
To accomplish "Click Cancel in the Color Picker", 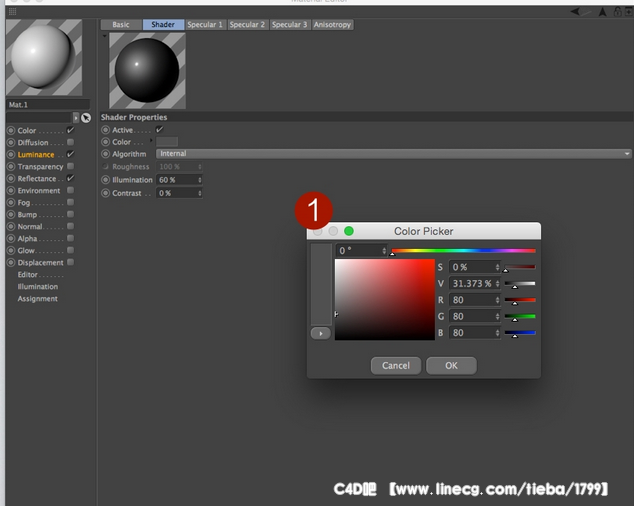I will (x=396, y=366).
